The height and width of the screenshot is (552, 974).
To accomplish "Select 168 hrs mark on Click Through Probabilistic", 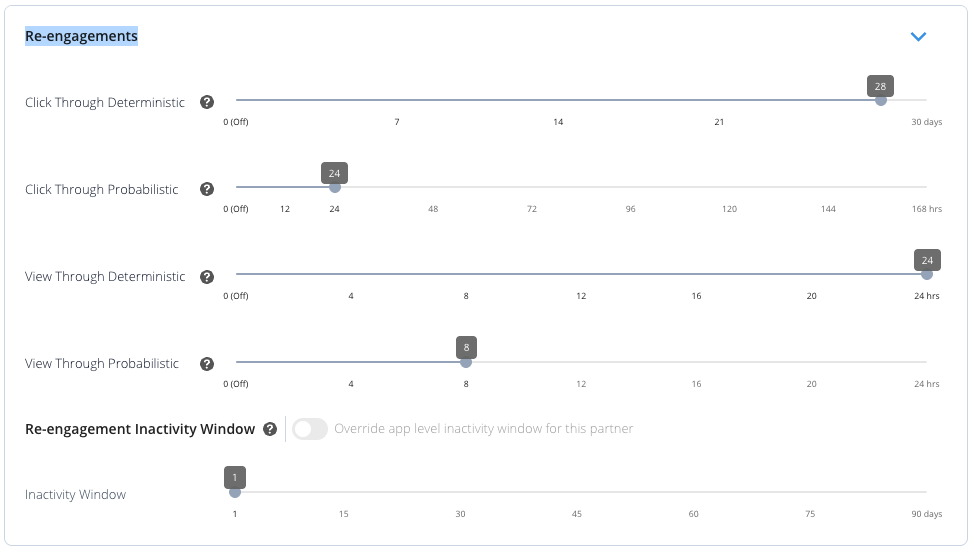I will [x=926, y=187].
